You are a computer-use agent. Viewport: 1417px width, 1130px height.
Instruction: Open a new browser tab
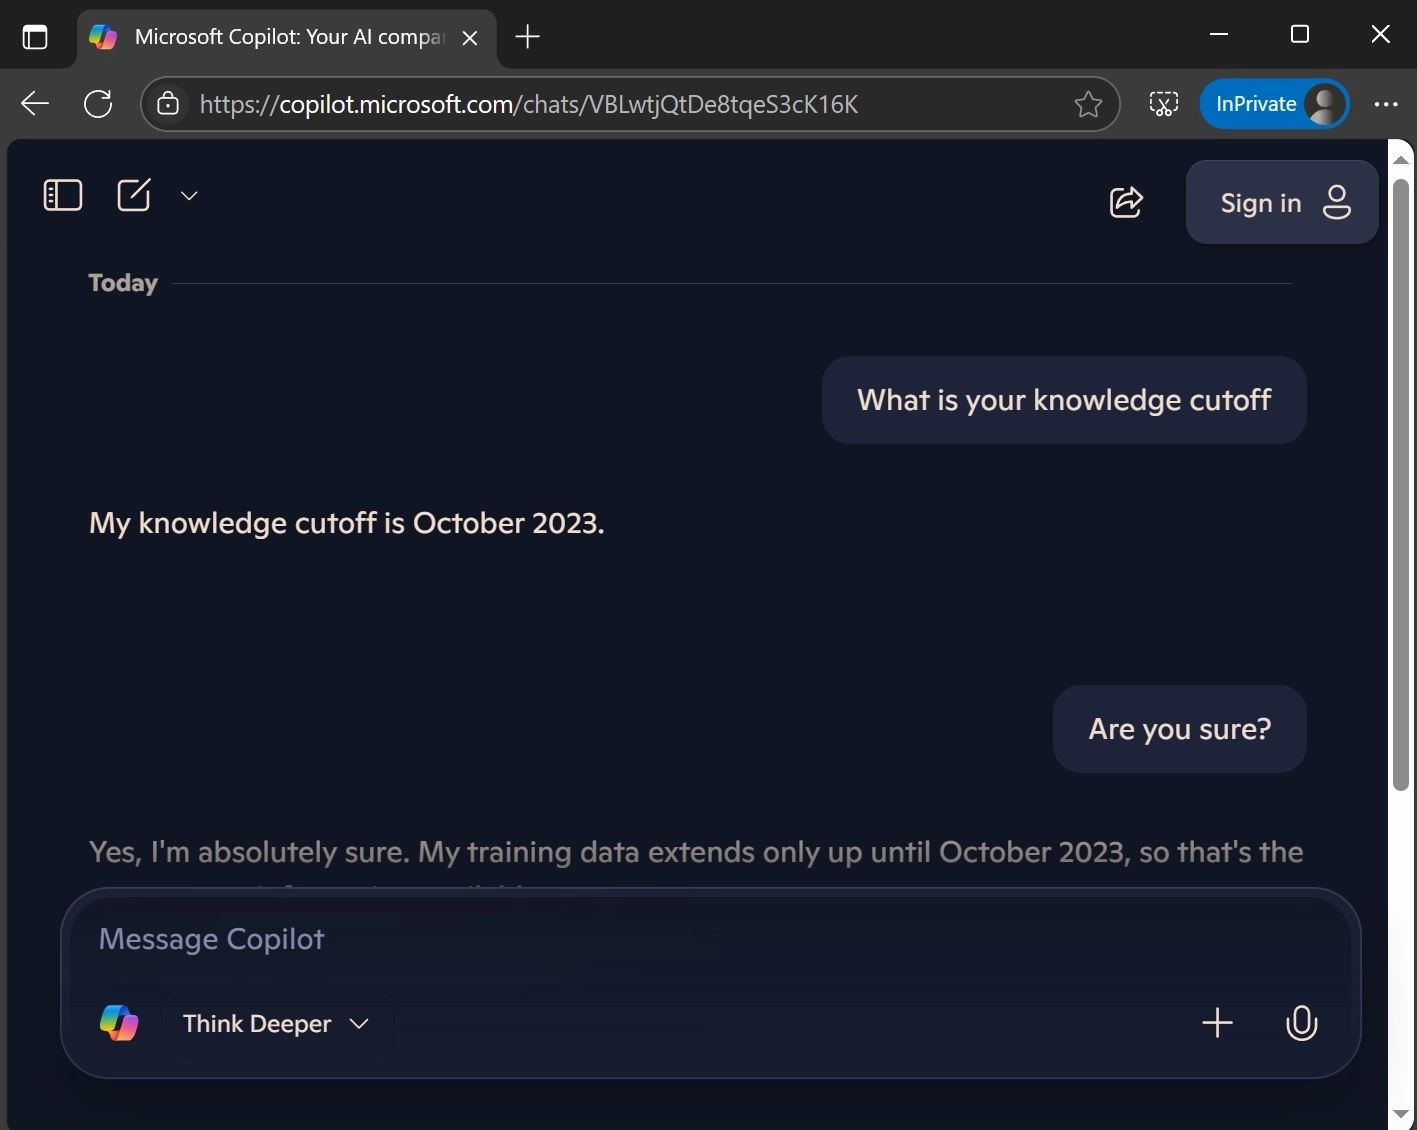coord(526,37)
